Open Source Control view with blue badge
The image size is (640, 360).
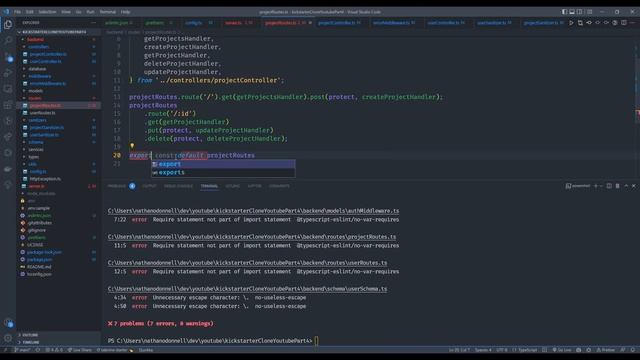click(8, 57)
